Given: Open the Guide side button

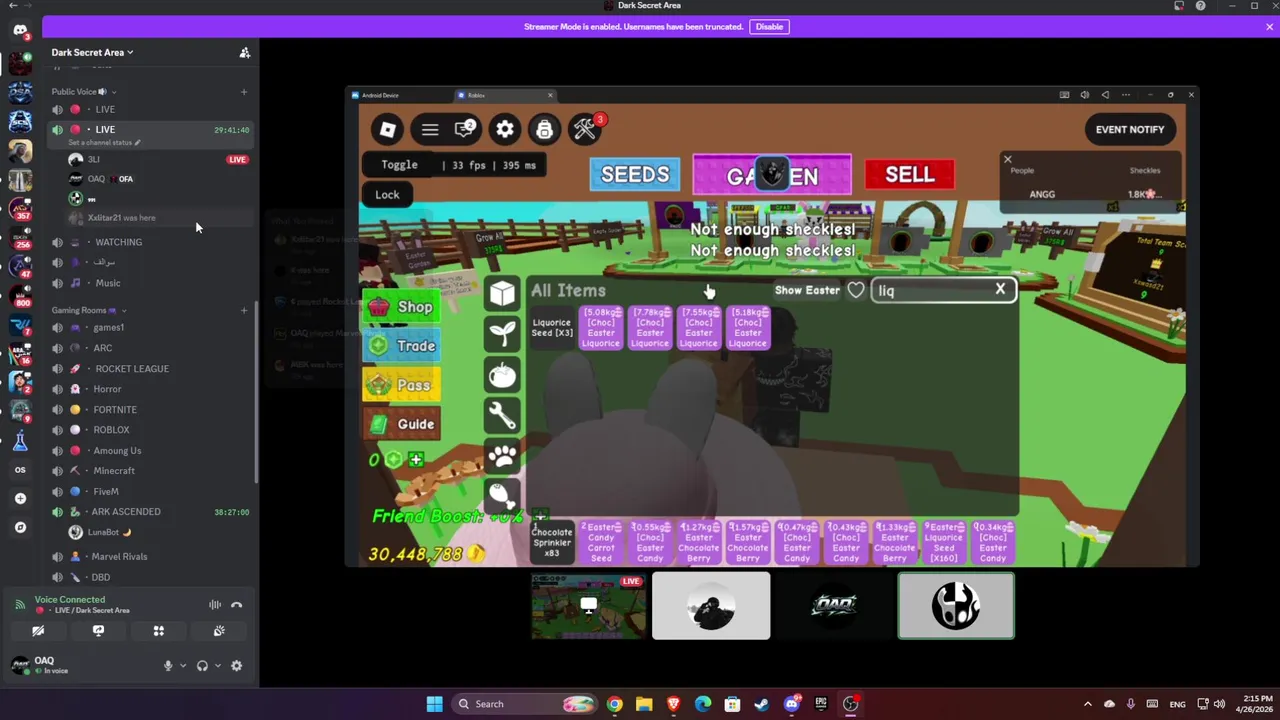Looking at the screenshot, I should tap(402, 424).
